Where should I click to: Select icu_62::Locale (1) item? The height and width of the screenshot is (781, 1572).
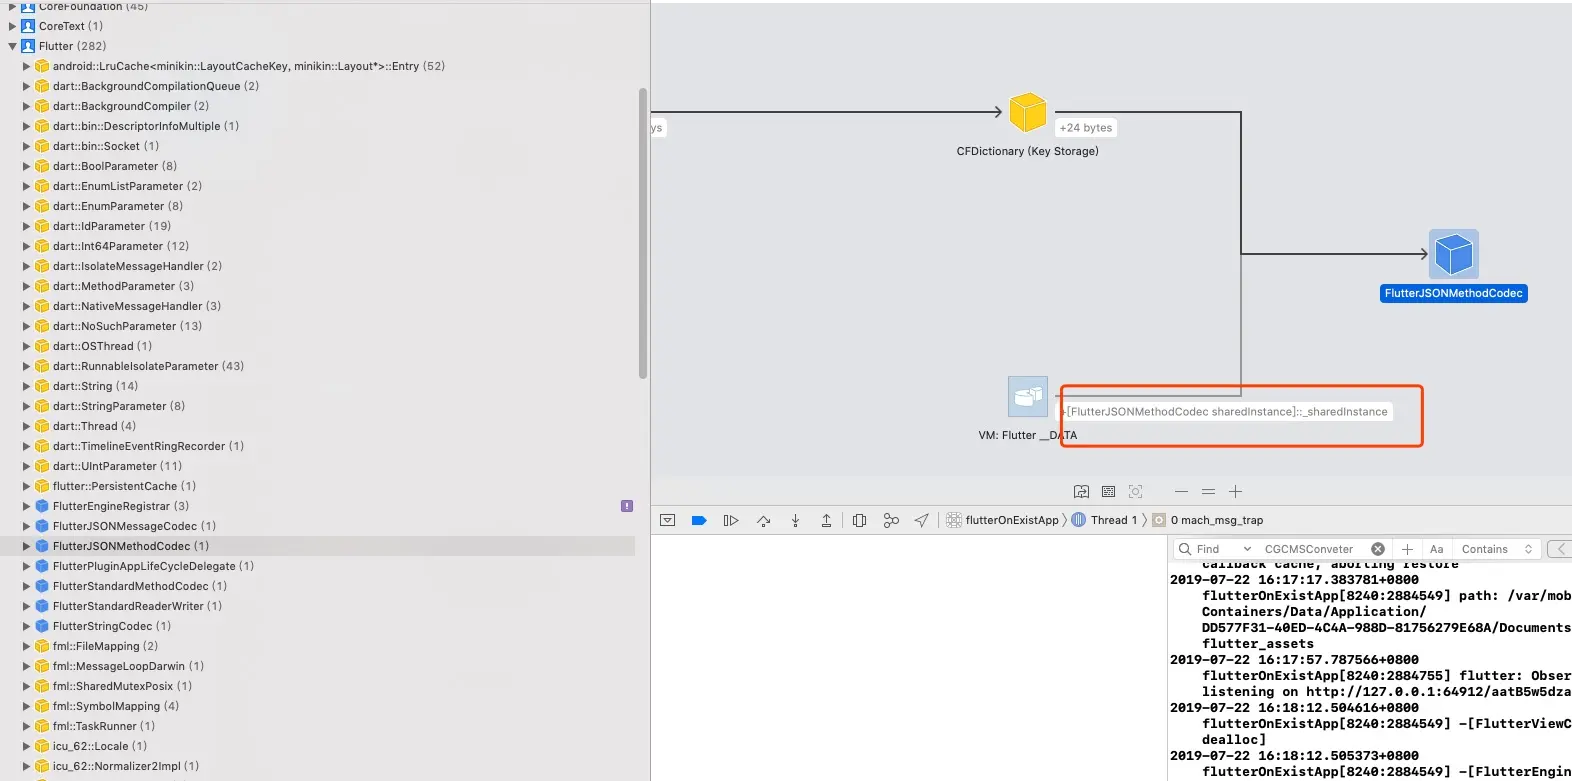pyautogui.click(x=100, y=746)
